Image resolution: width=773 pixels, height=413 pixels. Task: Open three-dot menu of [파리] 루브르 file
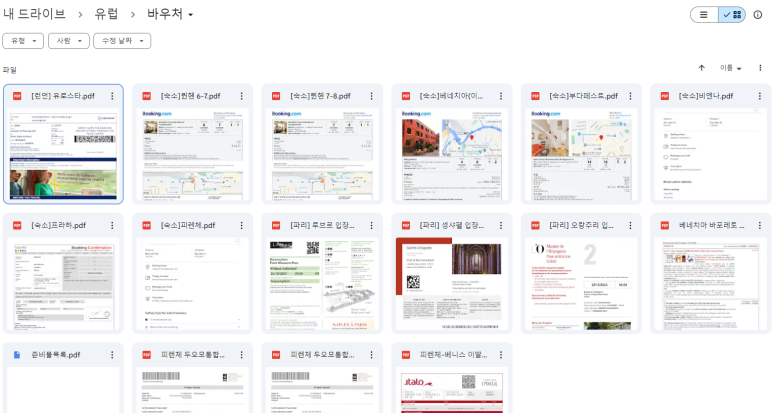[371, 225]
